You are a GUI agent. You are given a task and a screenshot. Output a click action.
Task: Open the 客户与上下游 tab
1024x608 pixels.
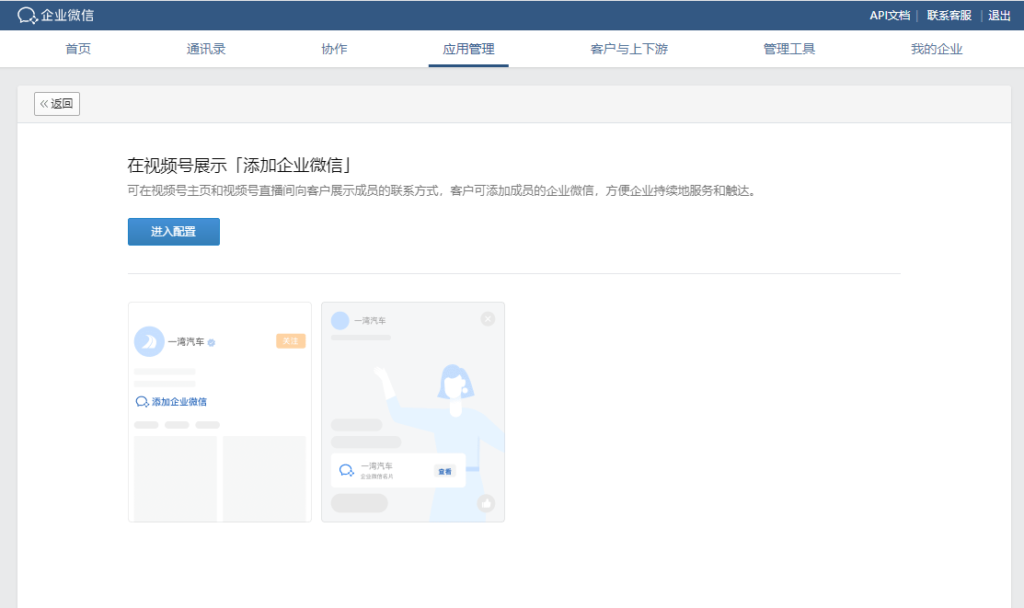click(x=629, y=49)
